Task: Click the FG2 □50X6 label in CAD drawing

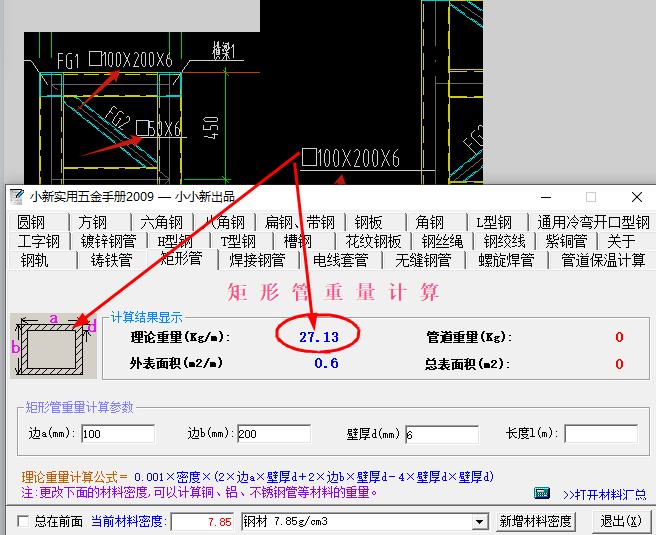Action: [143, 123]
